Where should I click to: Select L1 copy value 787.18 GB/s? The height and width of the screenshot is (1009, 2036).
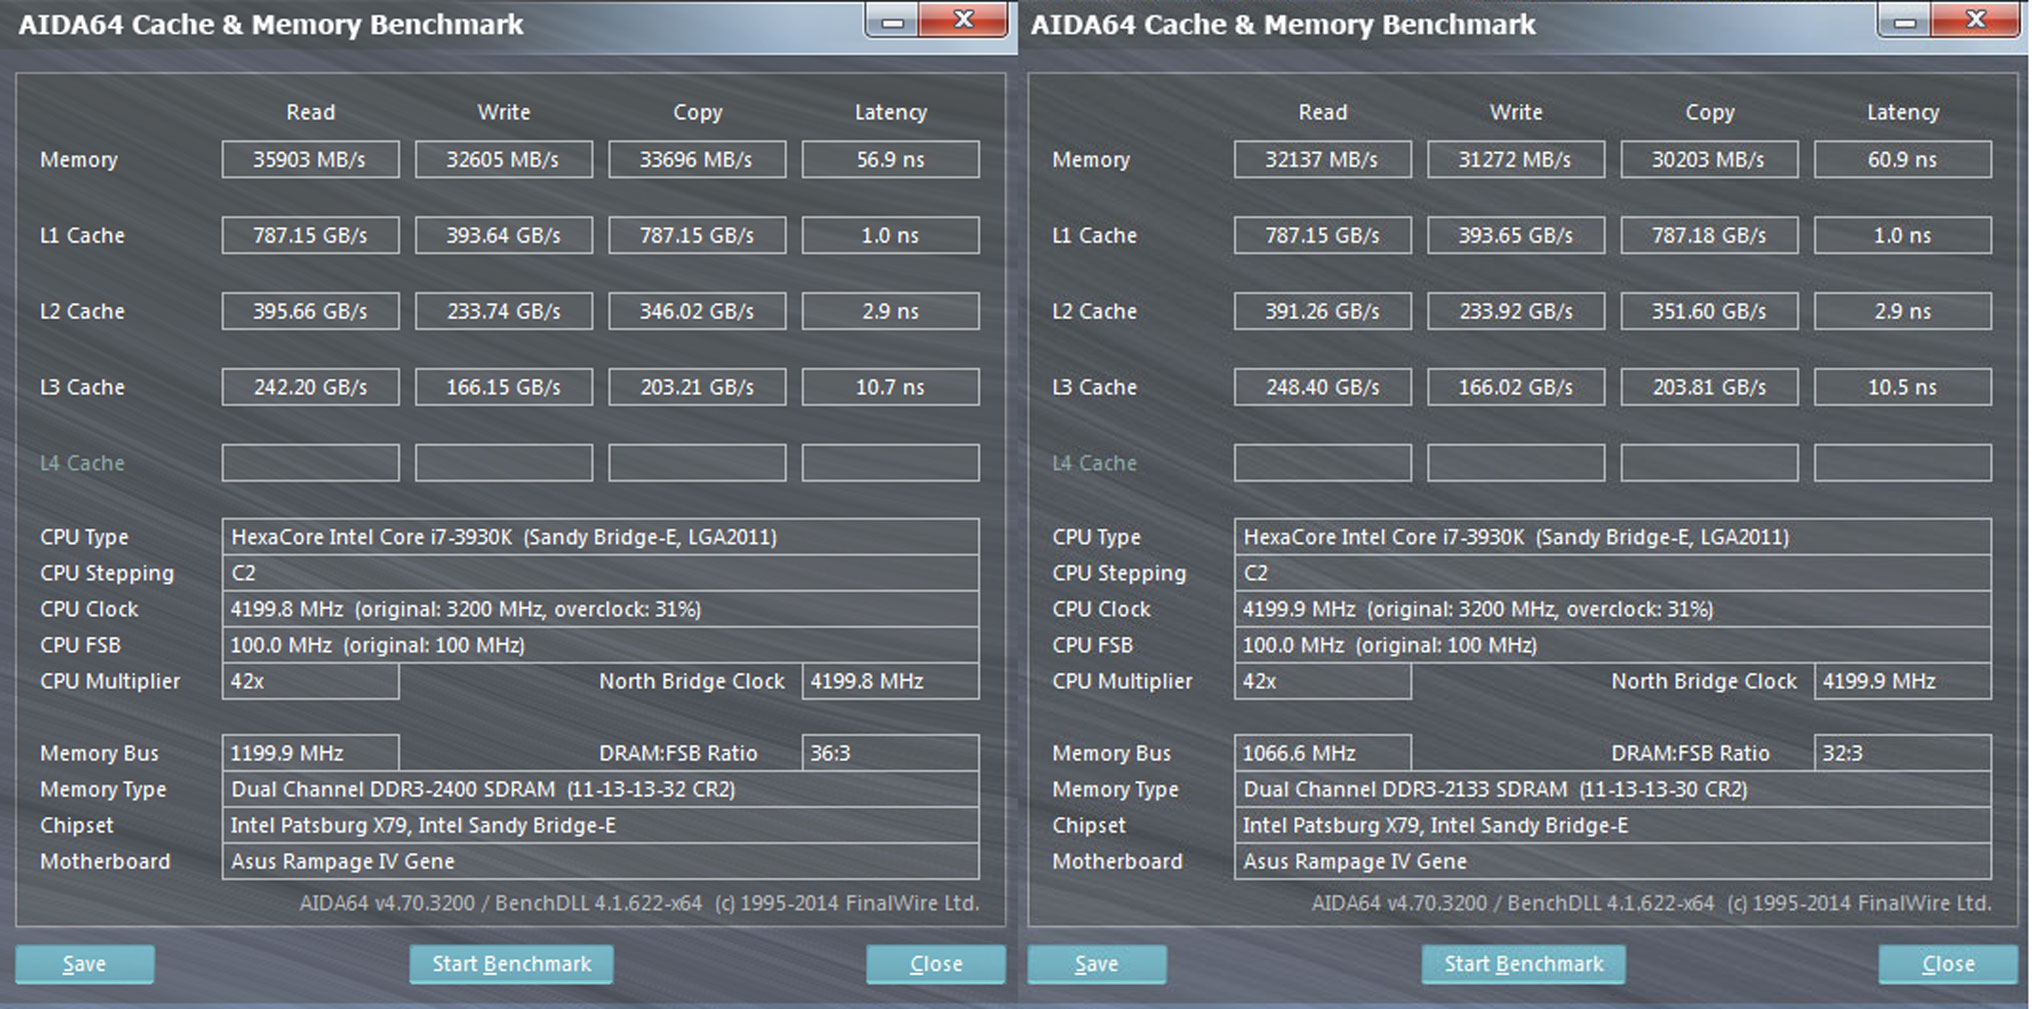[1709, 235]
